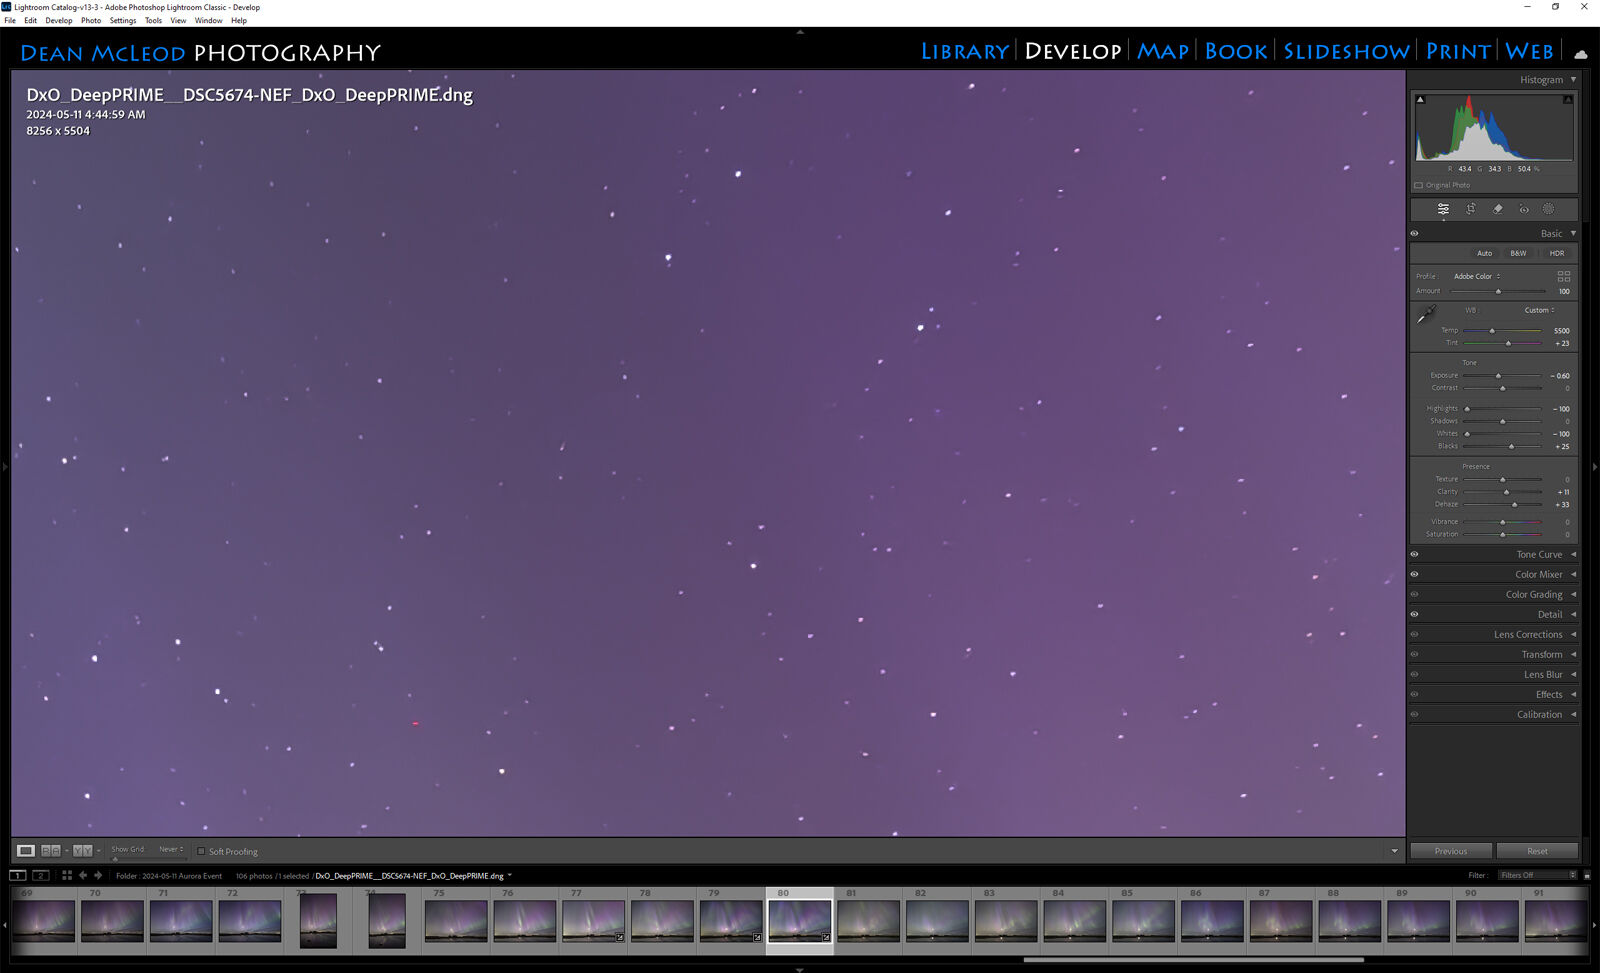This screenshot has width=1600, height=973.
Task: Click the Dehaze slider handle
Action: pos(1514,505)
